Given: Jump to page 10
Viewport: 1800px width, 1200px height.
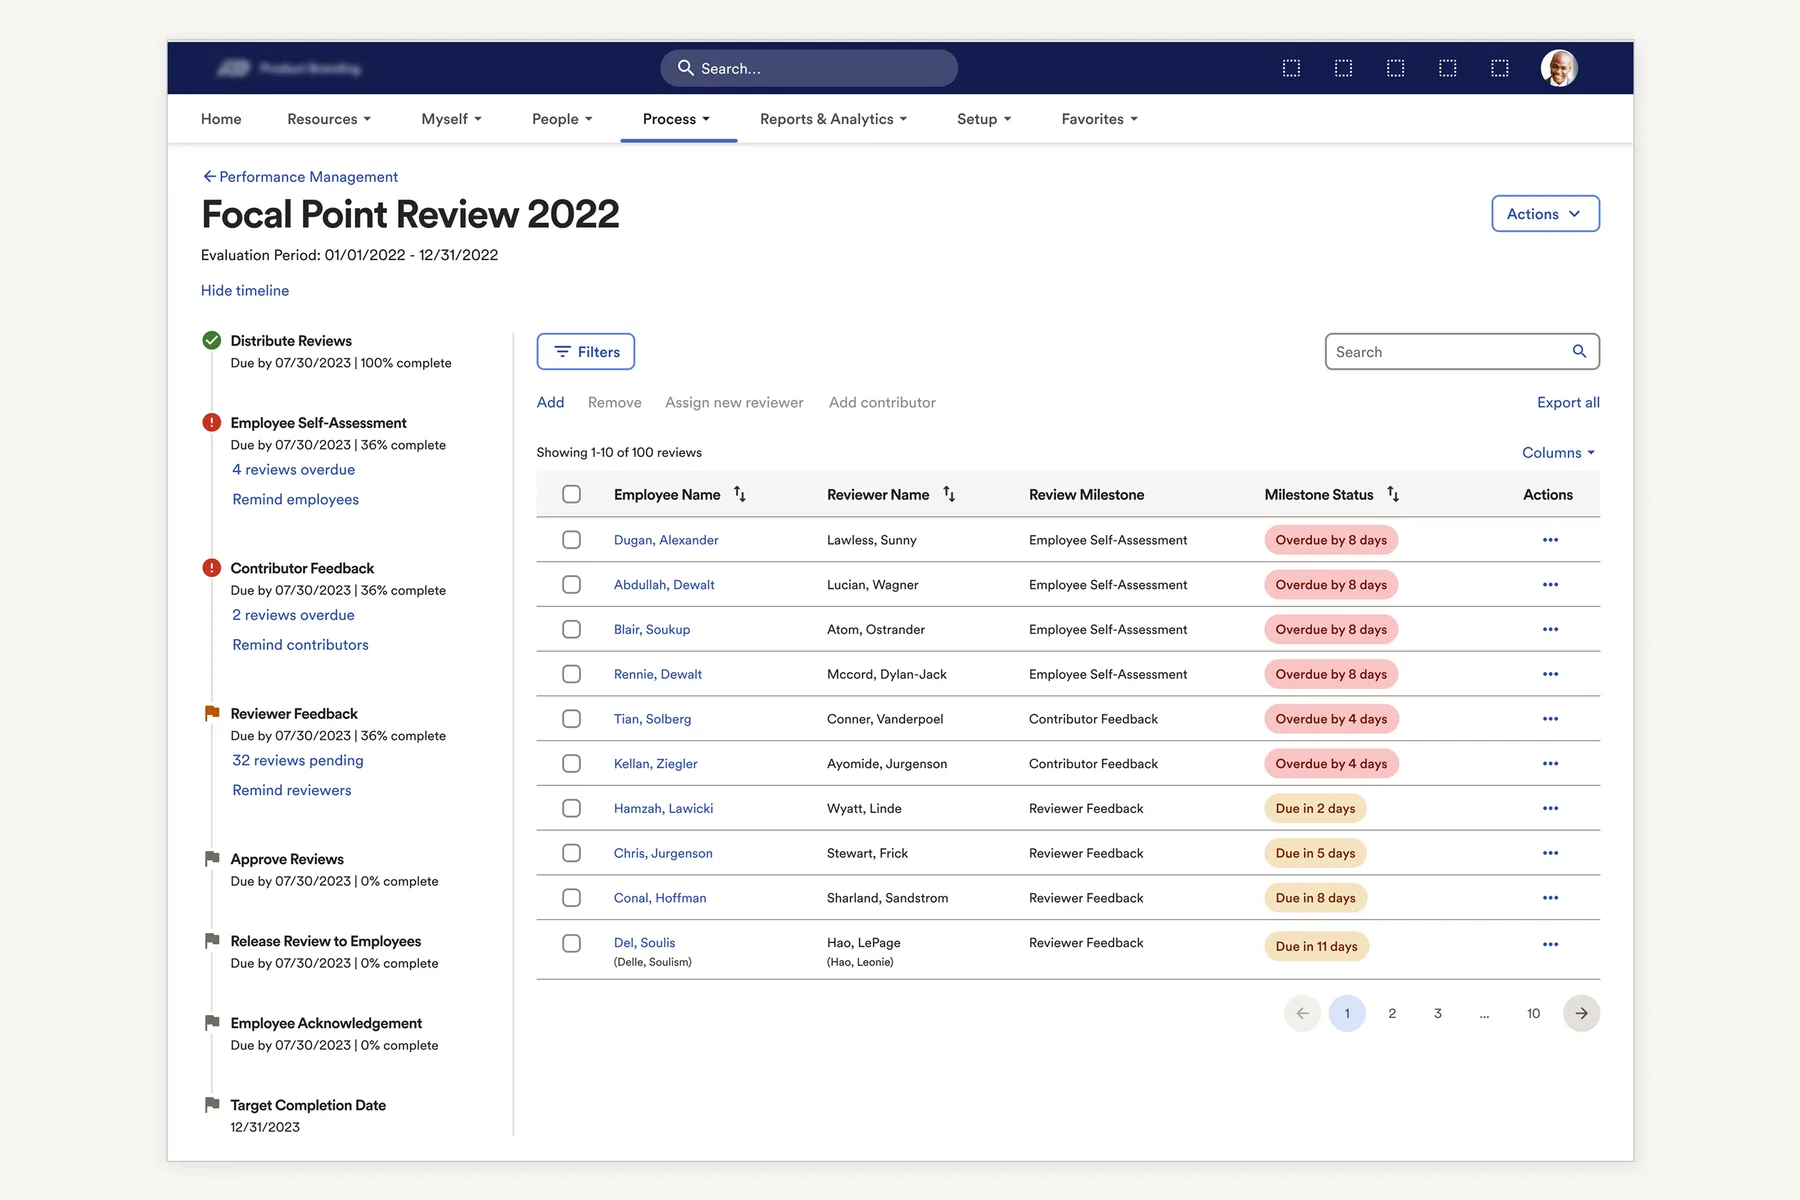Looking at the screenshot, I should (x=1533, y=1013).
